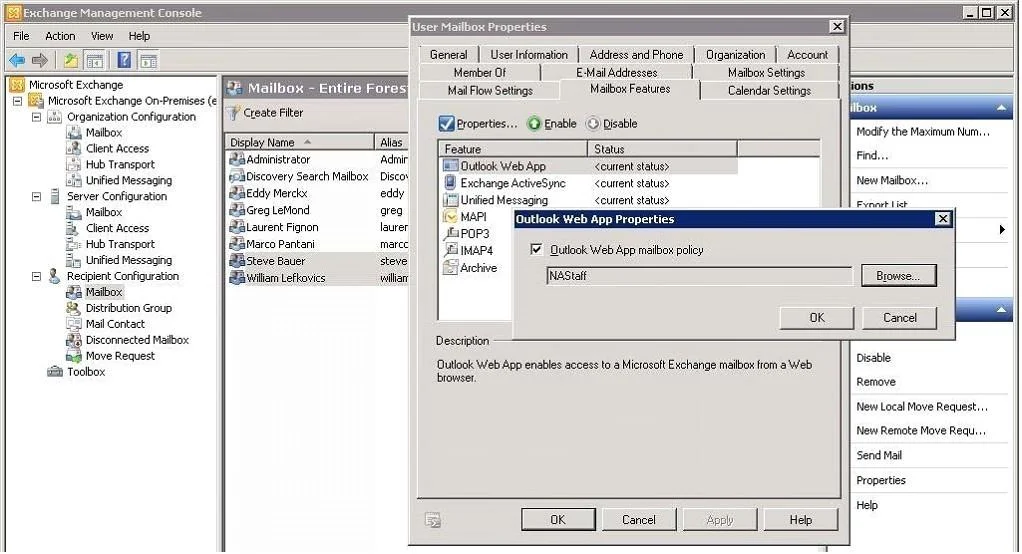1022x554 pixels.
Task: Collapse the lower Actions pane section arrow
Action: pos(1001,310)
